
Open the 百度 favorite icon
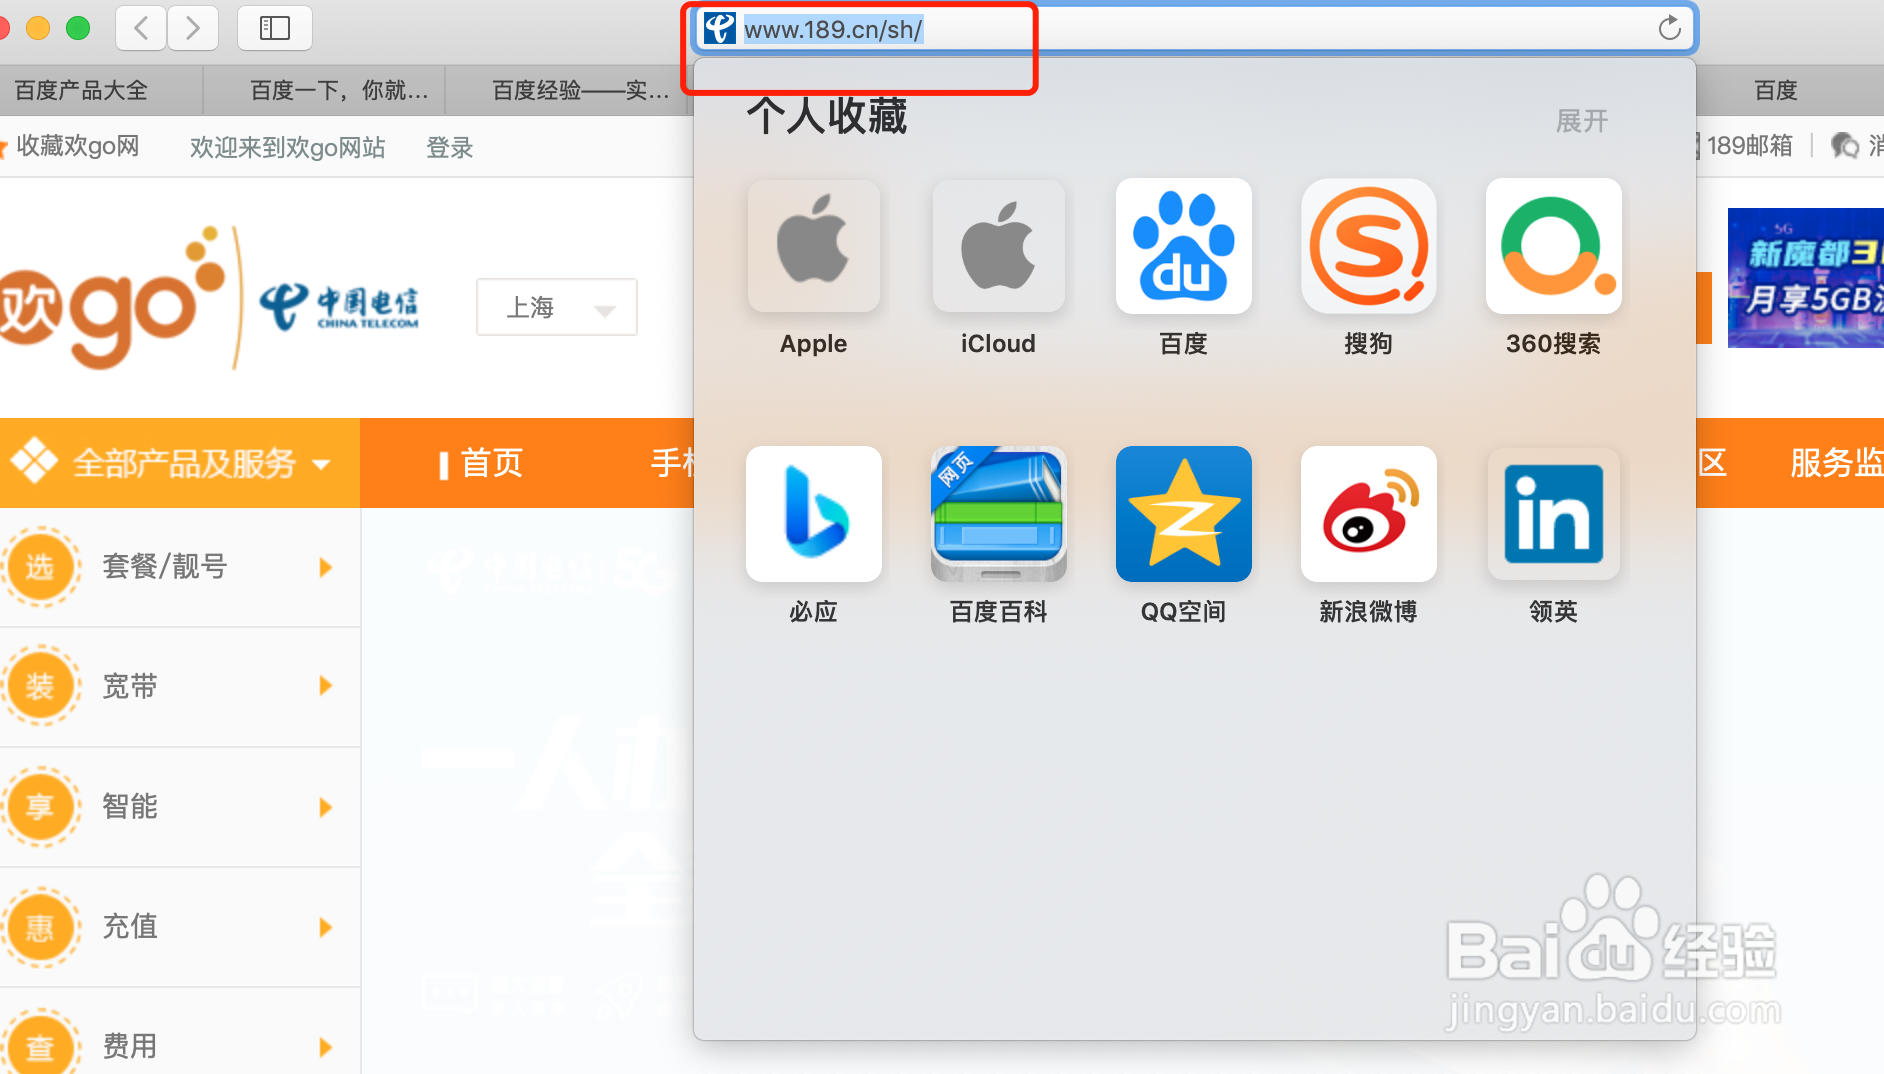point(1183,246)
